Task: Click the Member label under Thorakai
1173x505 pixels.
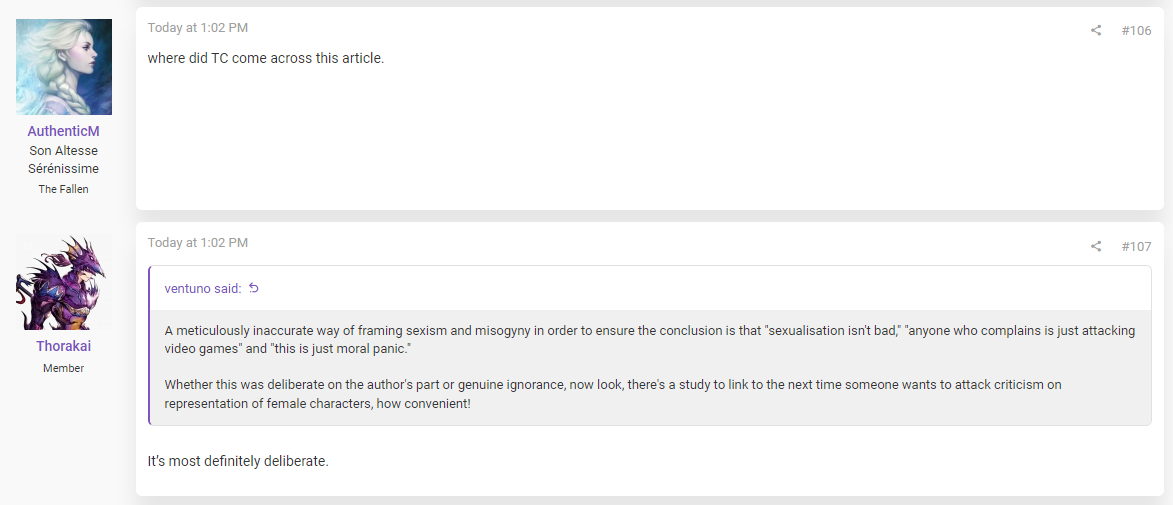Action: [x=64, y=368]
